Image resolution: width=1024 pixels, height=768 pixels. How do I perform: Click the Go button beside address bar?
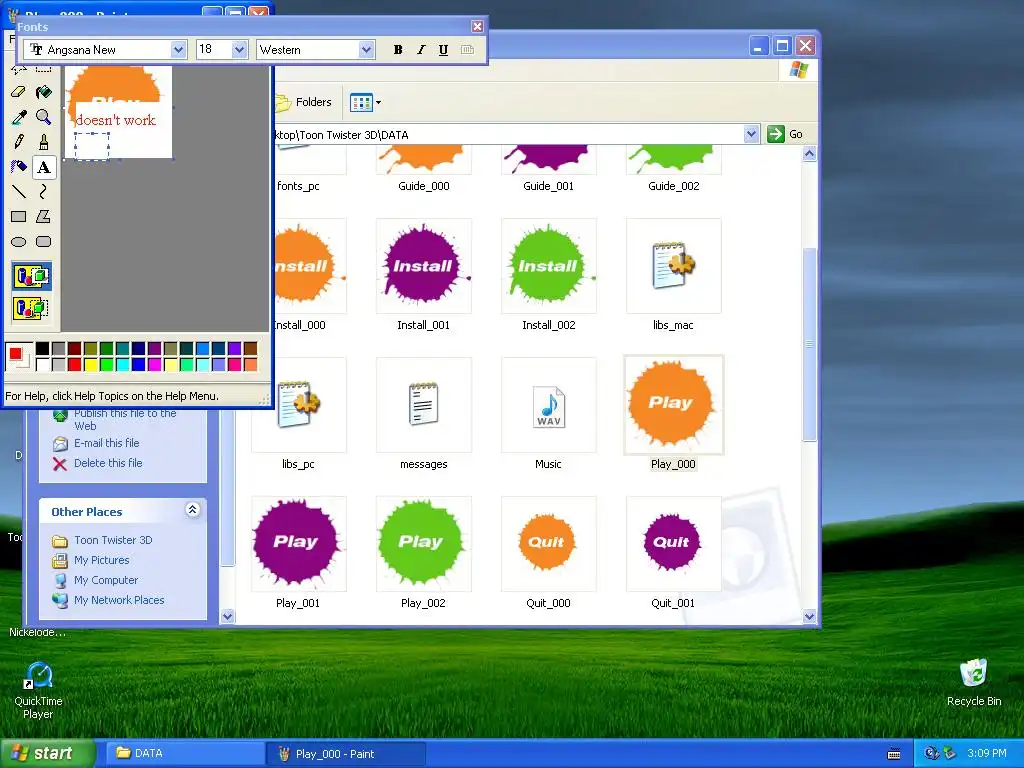point(785,134)
